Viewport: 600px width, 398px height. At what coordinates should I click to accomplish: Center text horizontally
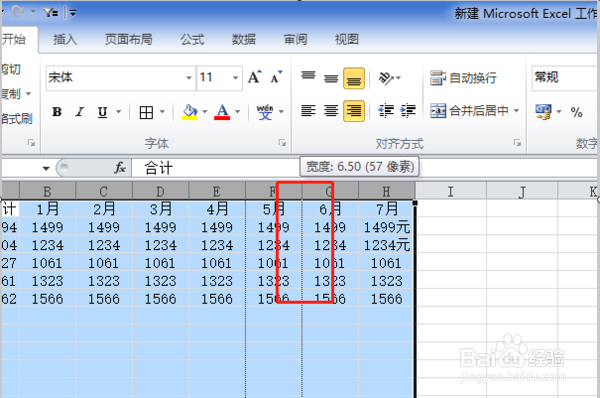[x=331, y=111]
